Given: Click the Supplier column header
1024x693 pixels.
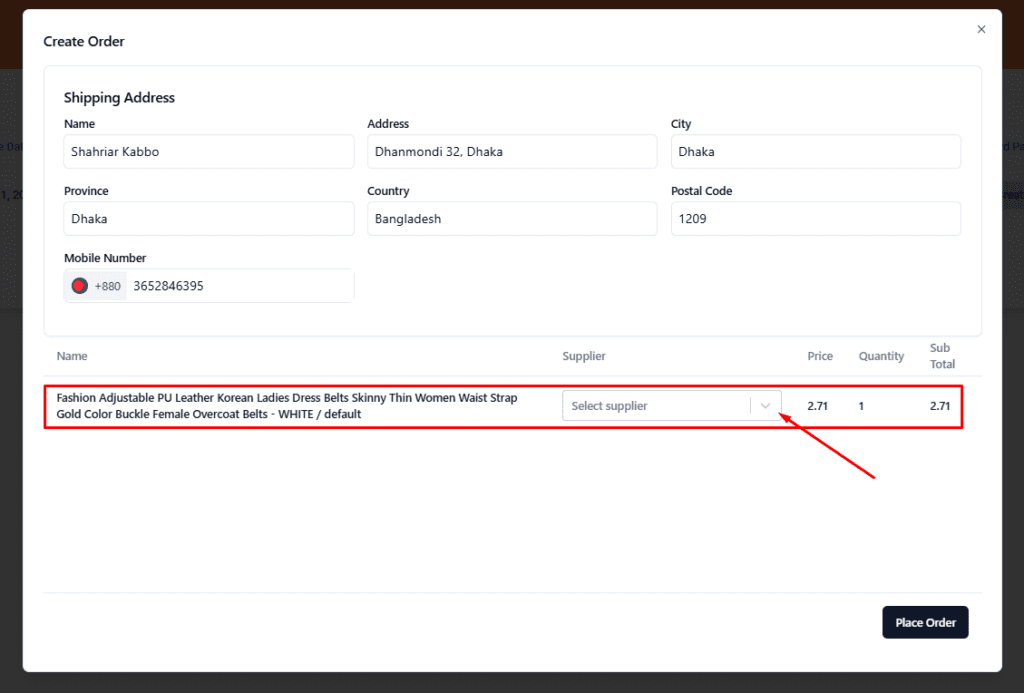Looking at the screenshot, I should tap(584, 356).
